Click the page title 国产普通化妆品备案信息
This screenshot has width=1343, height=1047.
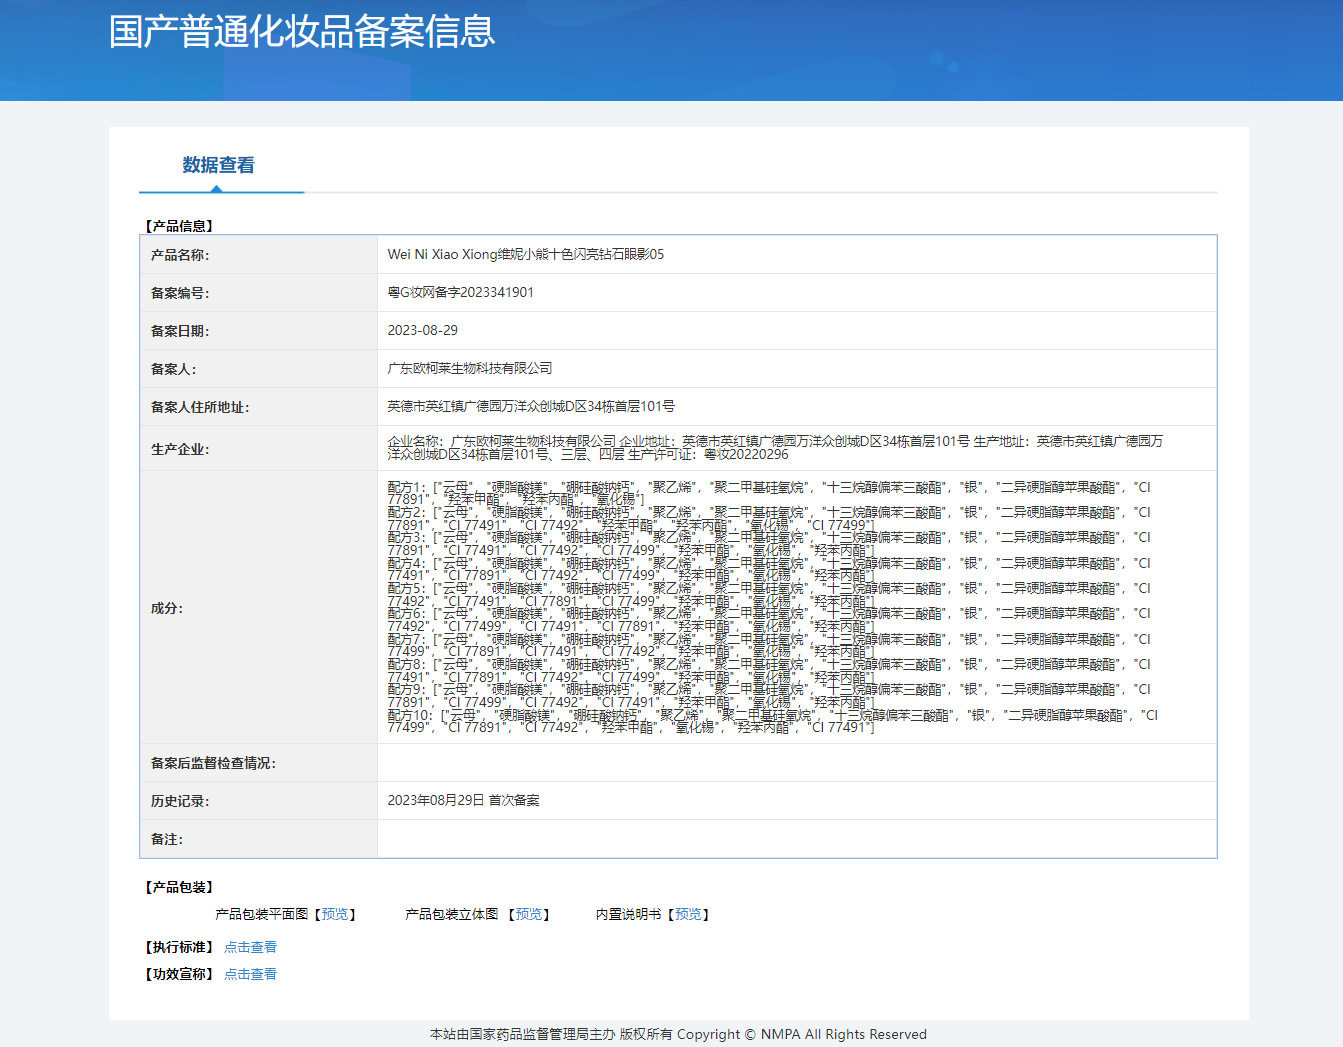point(302,31)
